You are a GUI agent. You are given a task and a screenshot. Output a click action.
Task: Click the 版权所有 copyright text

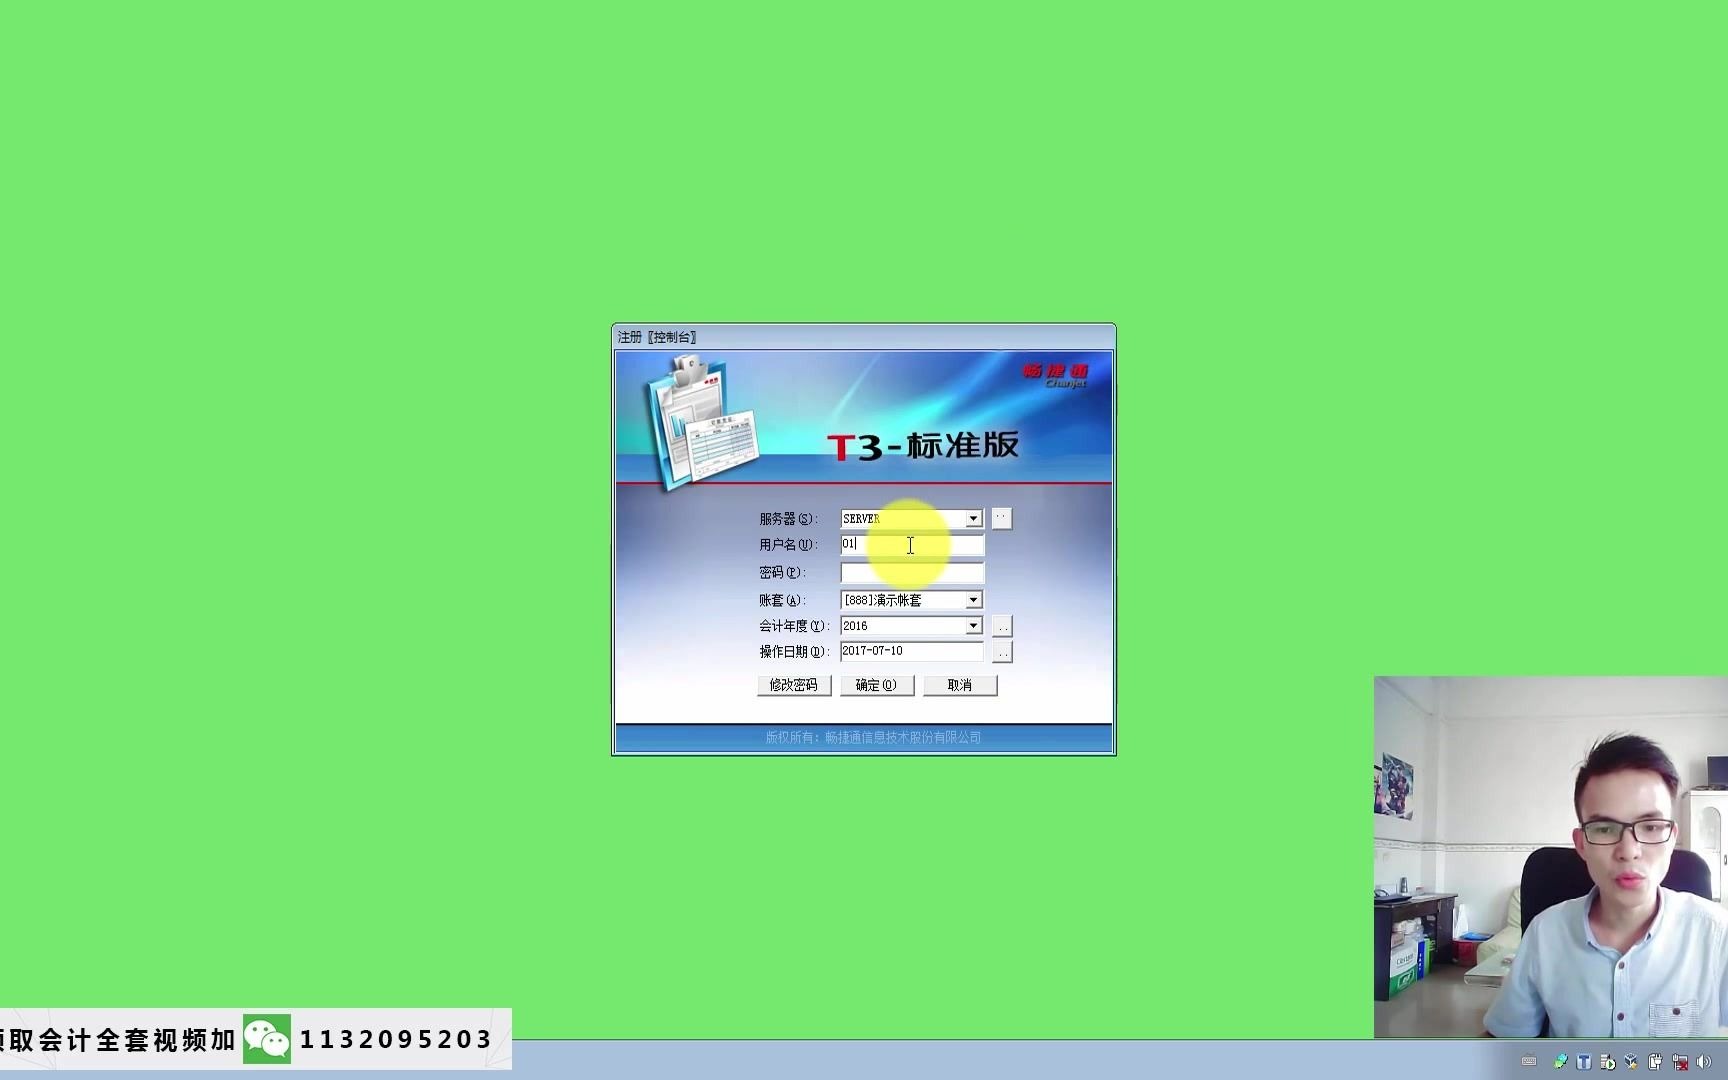point(873,737)
